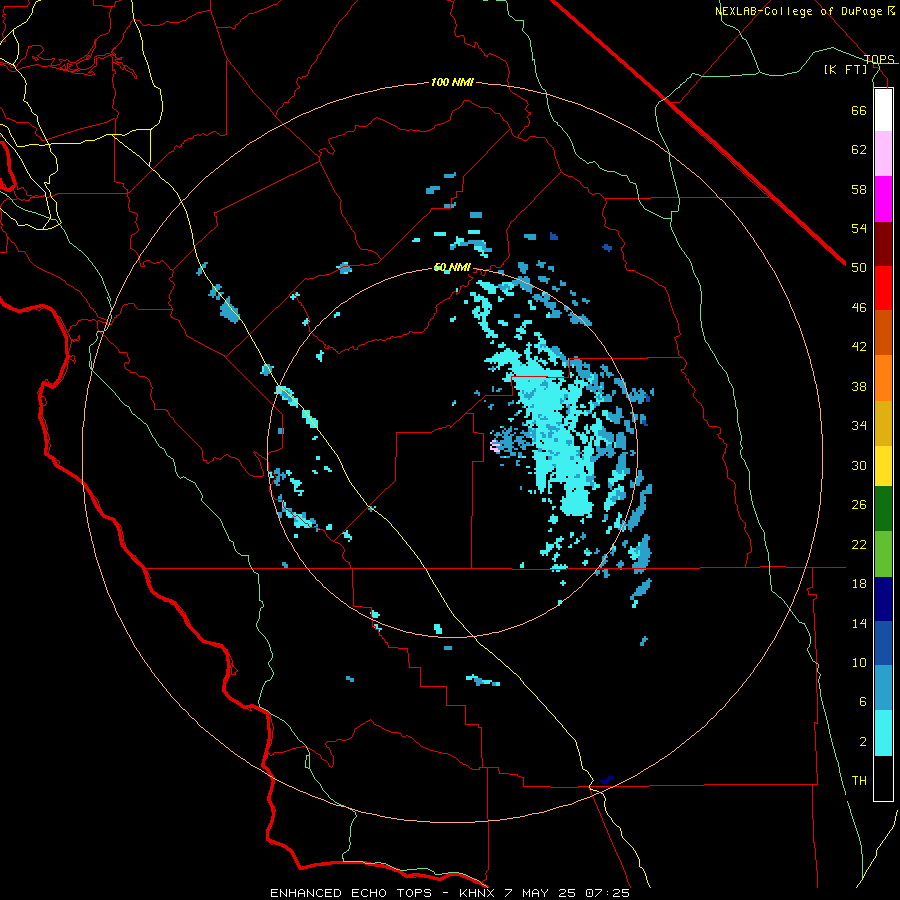Viewport: 900px width, 900px height.
Task: Click the 14 legend value
Action: tap(859, 623)
